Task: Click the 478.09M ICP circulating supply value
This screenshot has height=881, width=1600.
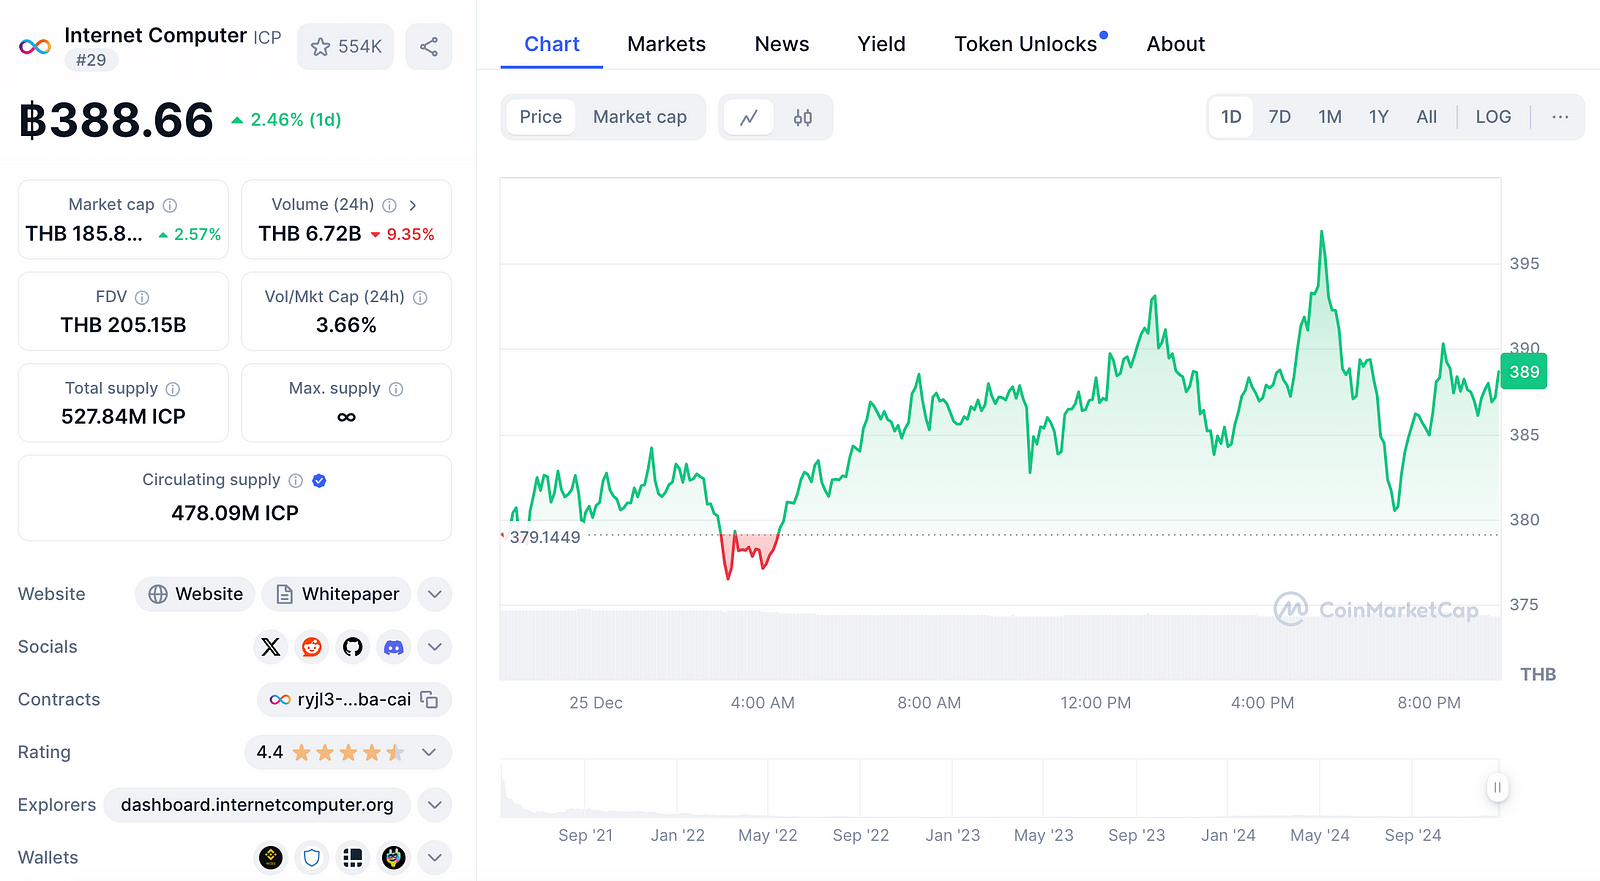Action: (x=235, y=513)
